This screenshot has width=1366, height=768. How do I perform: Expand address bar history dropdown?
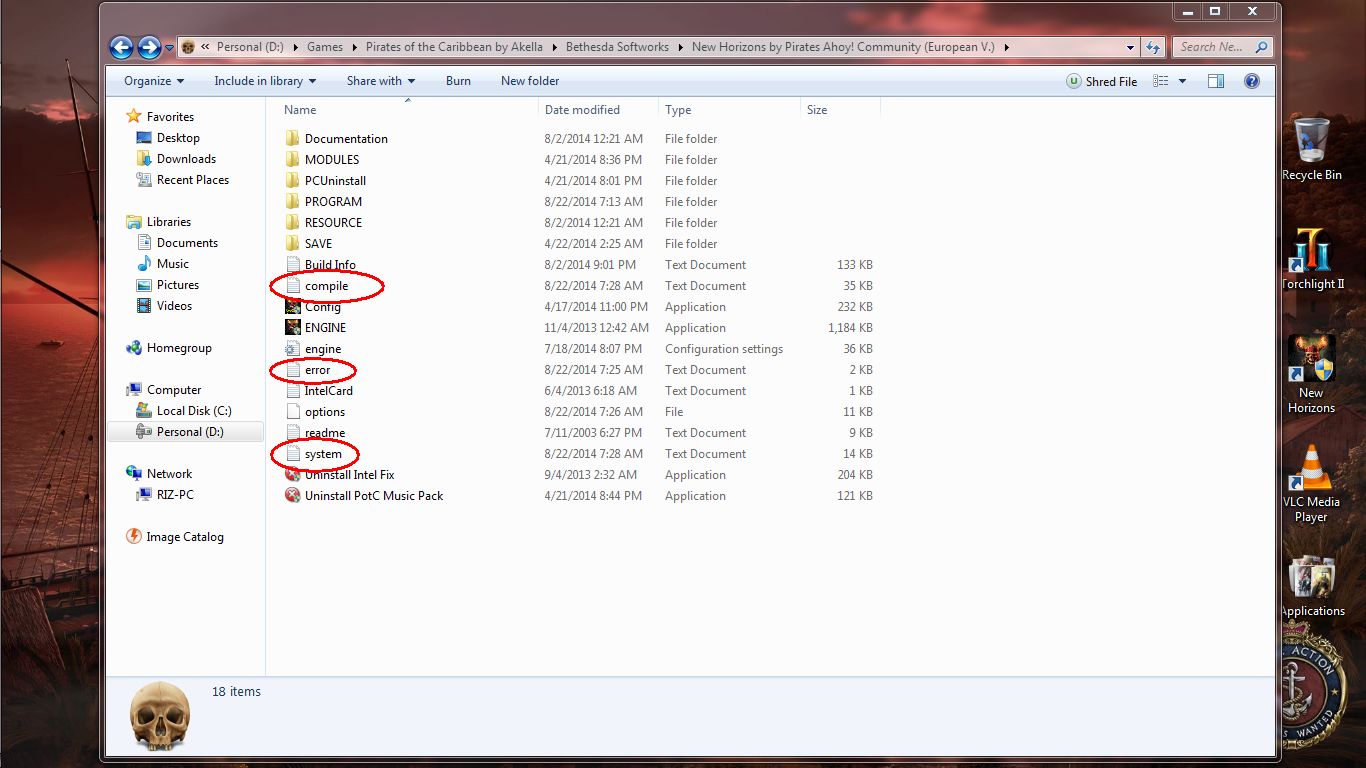pyautogui.click(x=1130, y=47)
